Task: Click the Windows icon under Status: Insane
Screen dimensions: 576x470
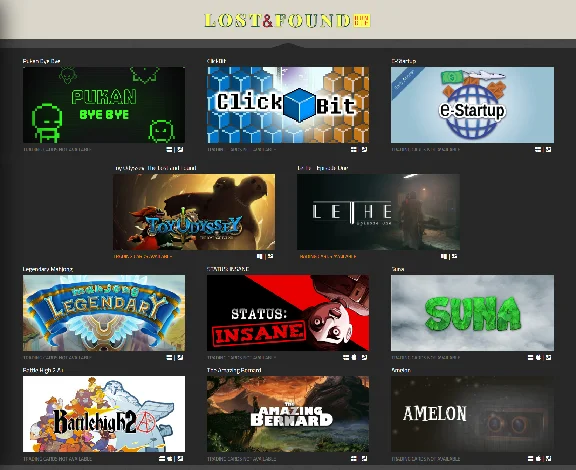Action: click(346, 357)
